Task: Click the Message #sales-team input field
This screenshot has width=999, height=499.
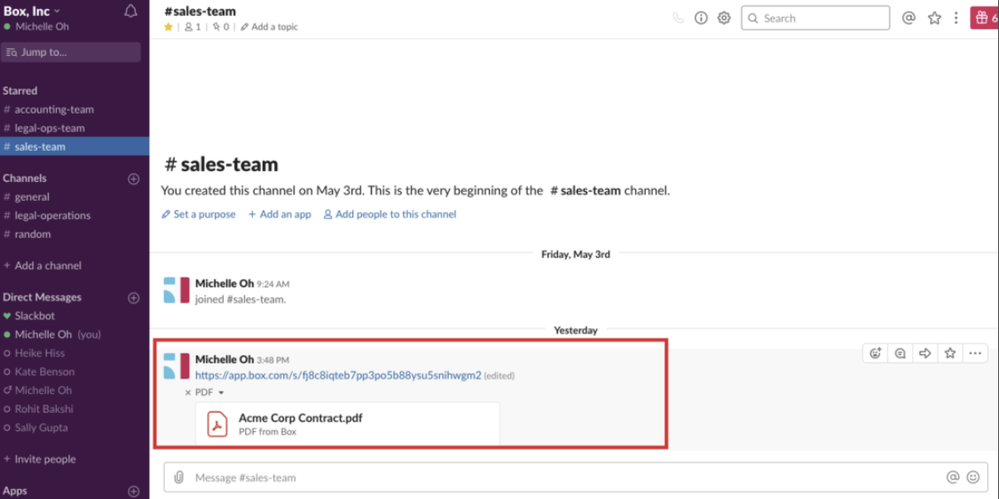Action: click(x=560, y=478)
